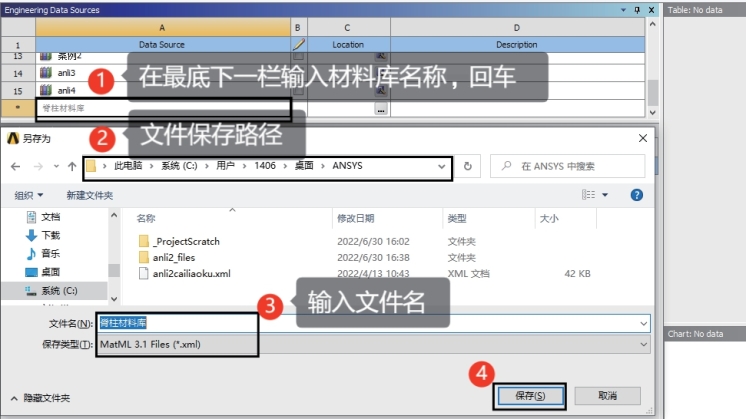Collapse folders with 隐藏文件夹

tap(40, 398)
